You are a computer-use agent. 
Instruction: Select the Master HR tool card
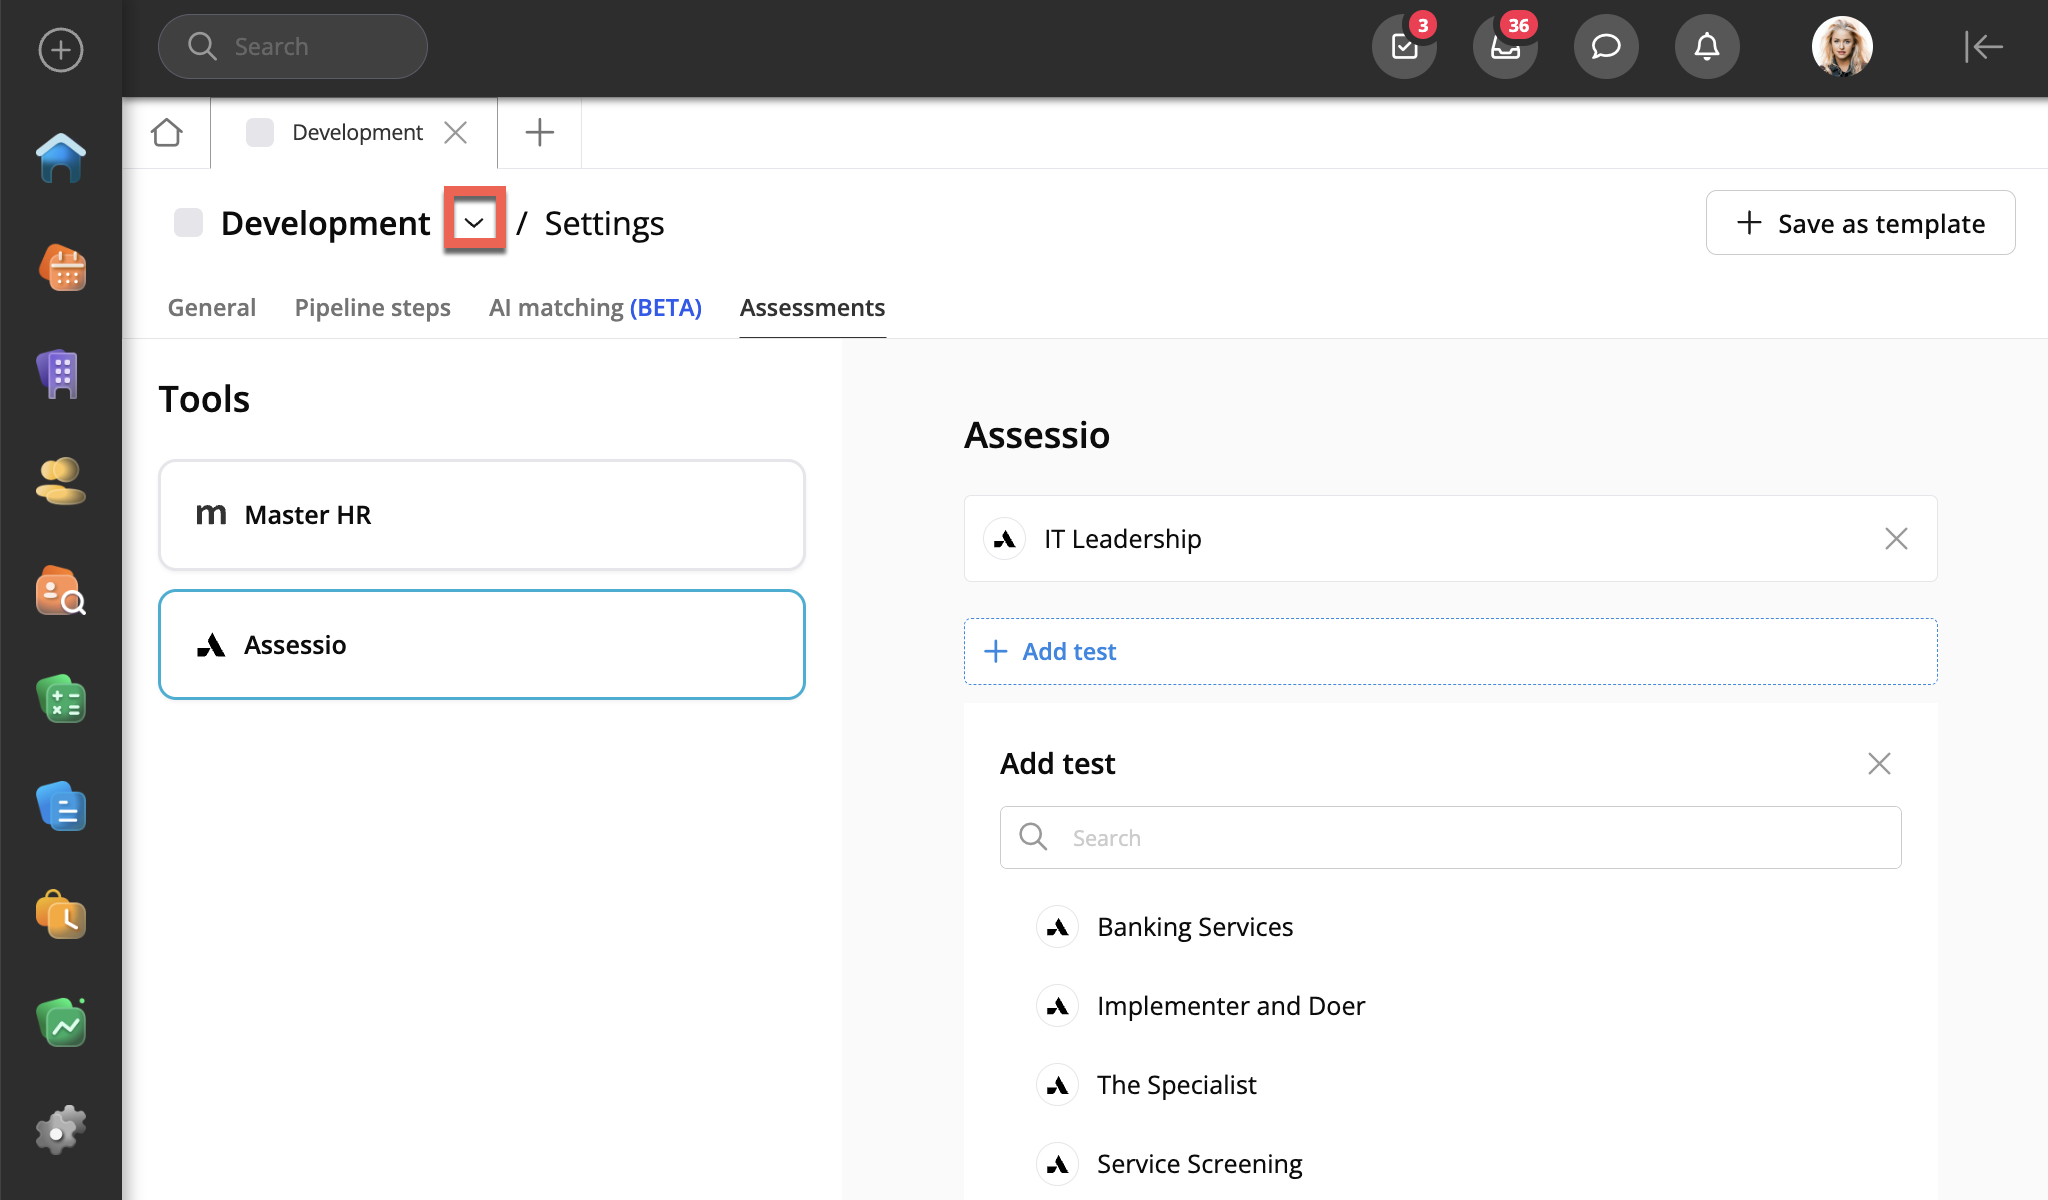[x=482, y=515]
